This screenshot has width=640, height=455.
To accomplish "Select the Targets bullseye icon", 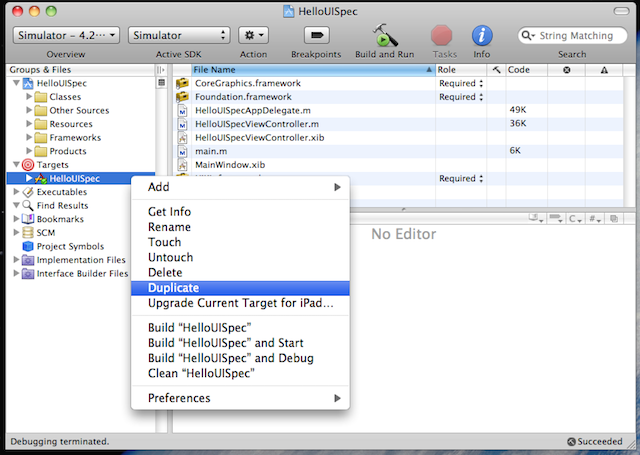I will tap(28, 165).
